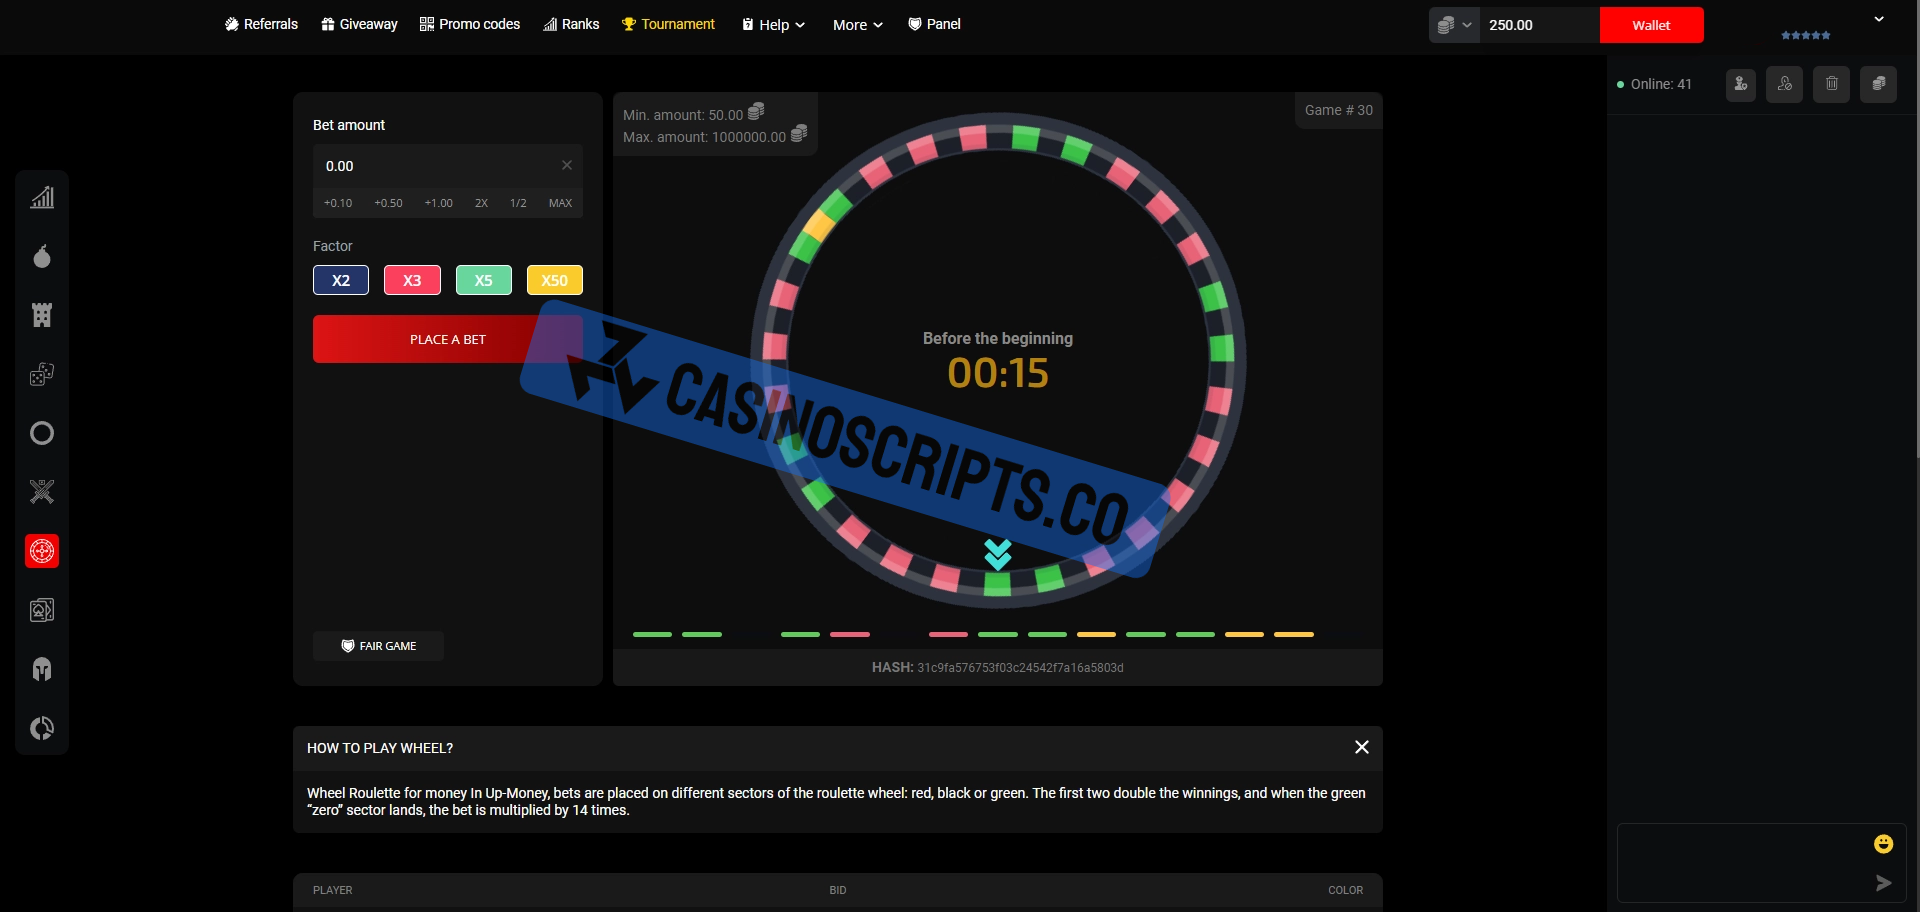This screenshot has width=1920, height=912.
Task: Select the X3 red factor
Action: 412,280
